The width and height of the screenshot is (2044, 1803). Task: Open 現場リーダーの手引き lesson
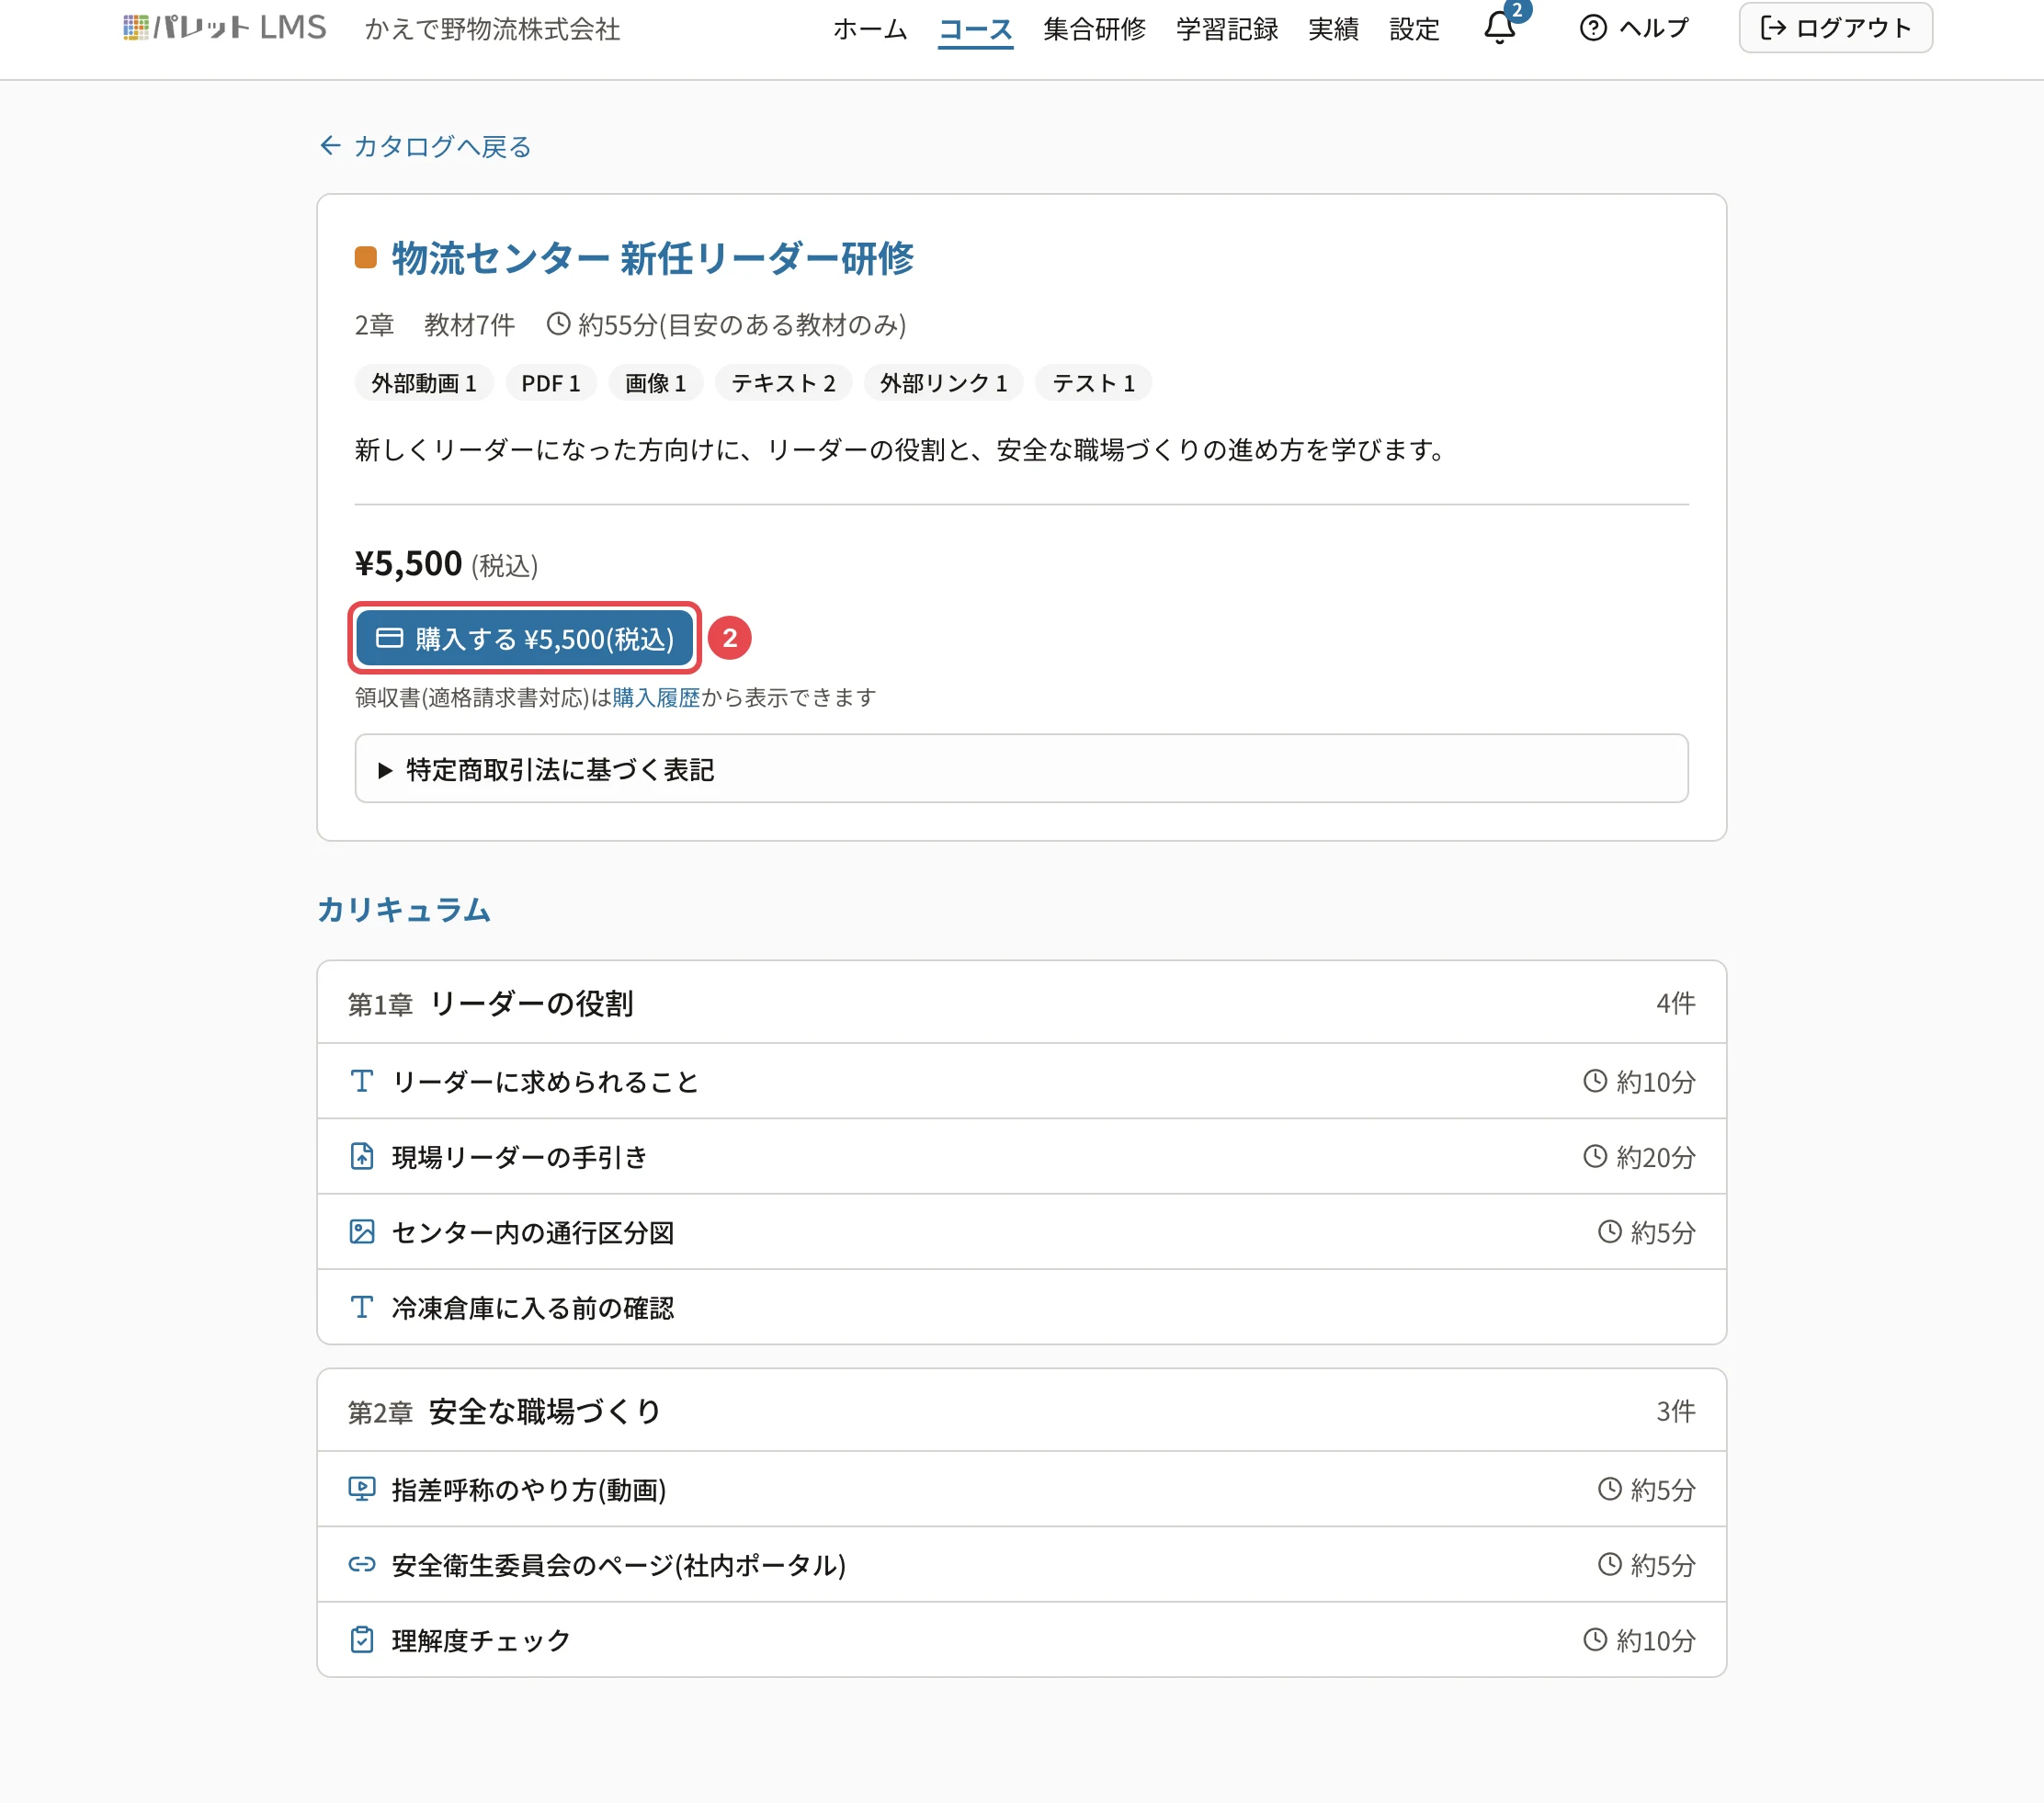point(1021,1156)
